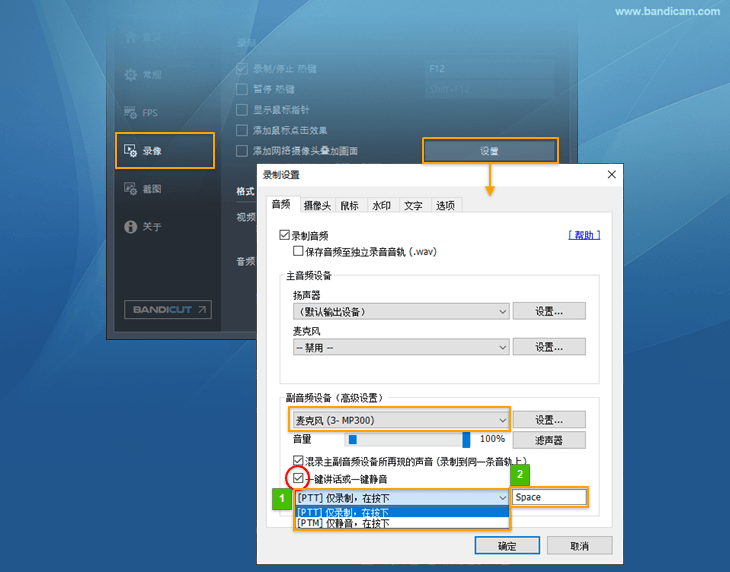The width and height of the screenshot is (730, 572).
Task: Switch to the 水印 tab
Action: point(382,205)
